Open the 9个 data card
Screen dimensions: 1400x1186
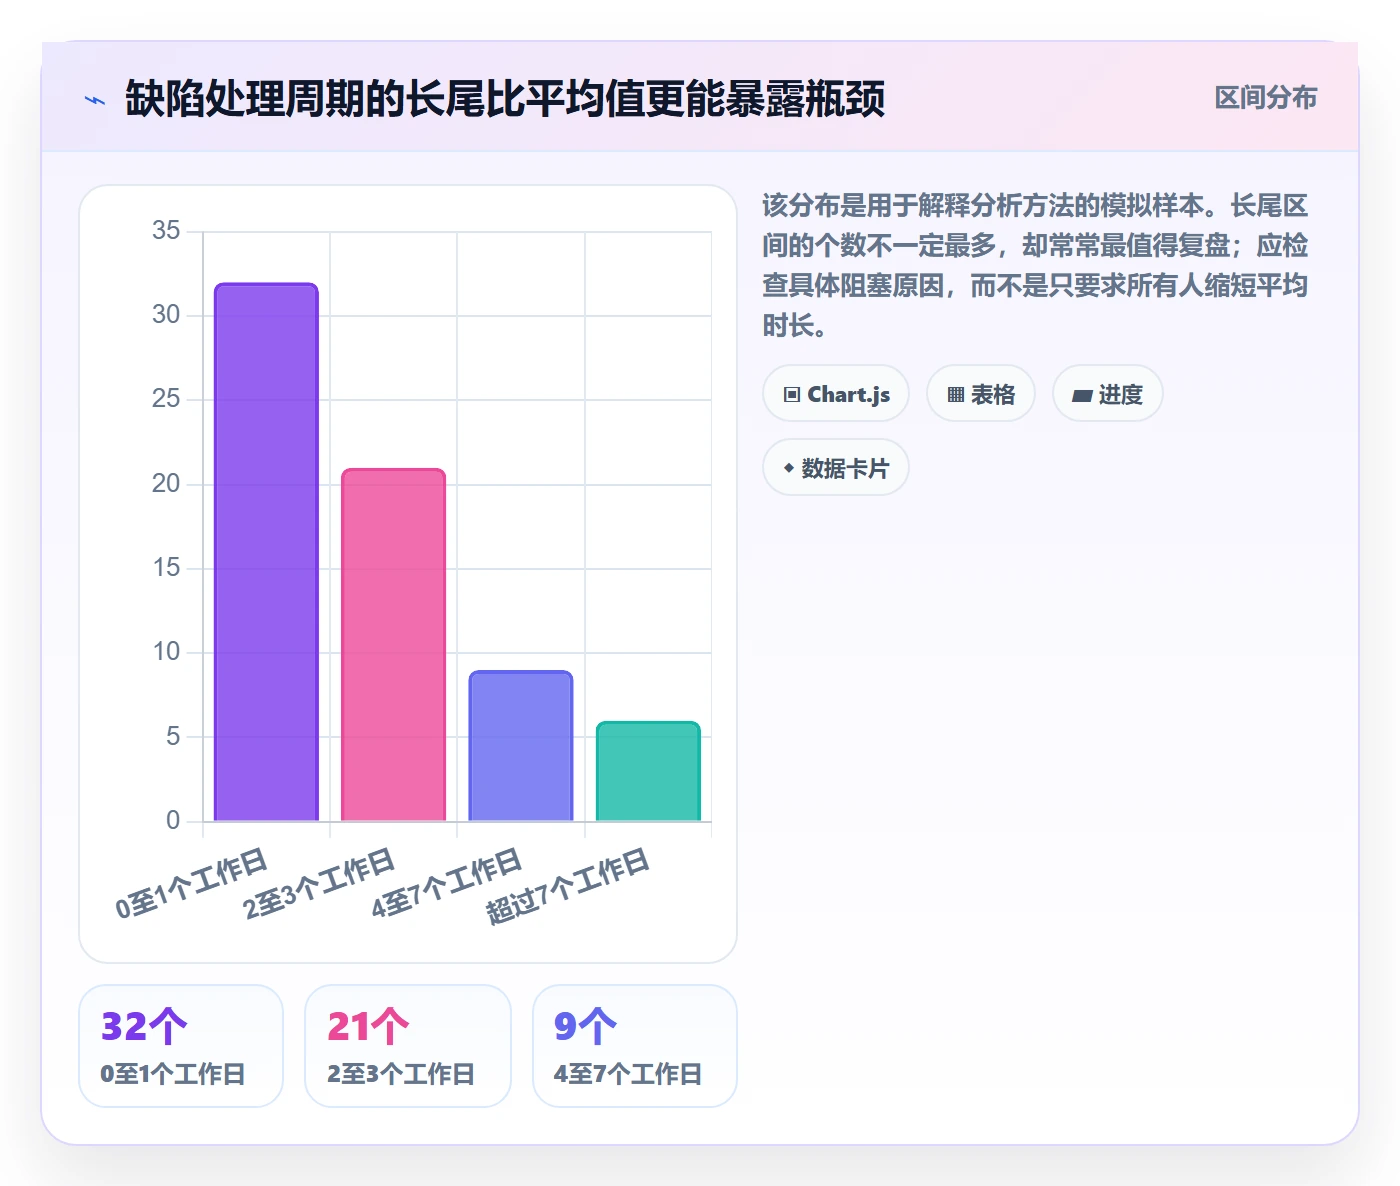click(x=635, y=1046)
